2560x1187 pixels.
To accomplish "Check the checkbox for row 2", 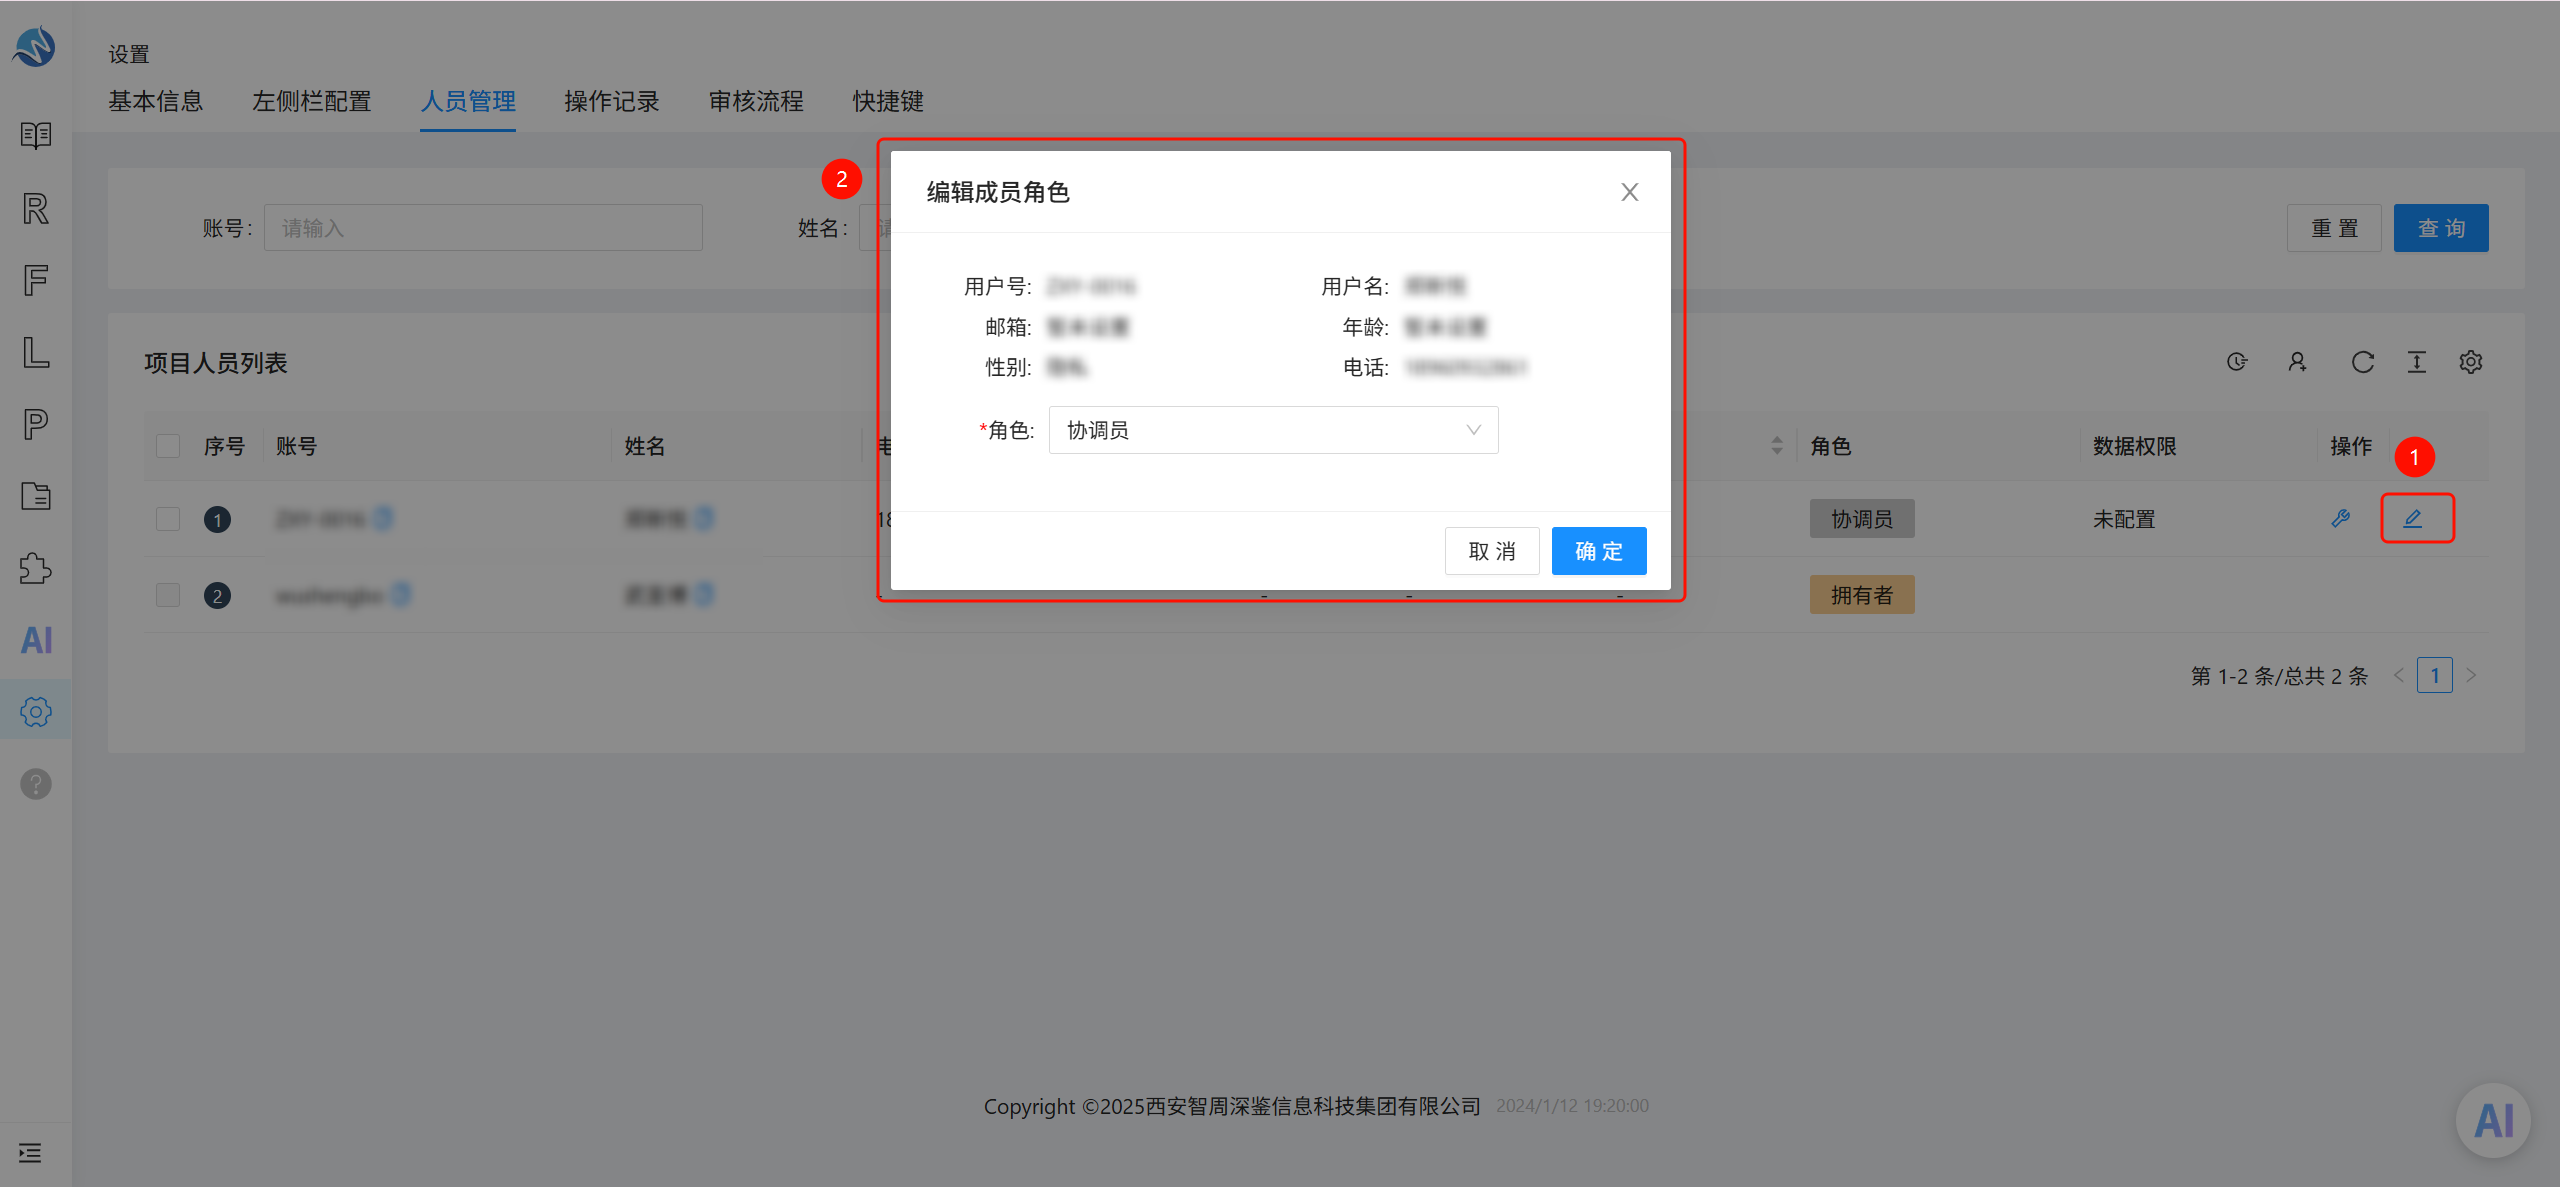I will click(168, 595).
